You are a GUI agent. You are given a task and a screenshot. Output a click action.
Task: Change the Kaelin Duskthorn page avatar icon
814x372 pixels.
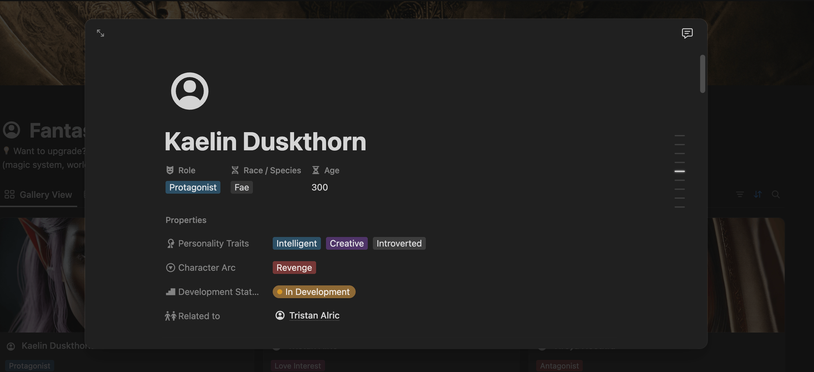pos(189,91)
